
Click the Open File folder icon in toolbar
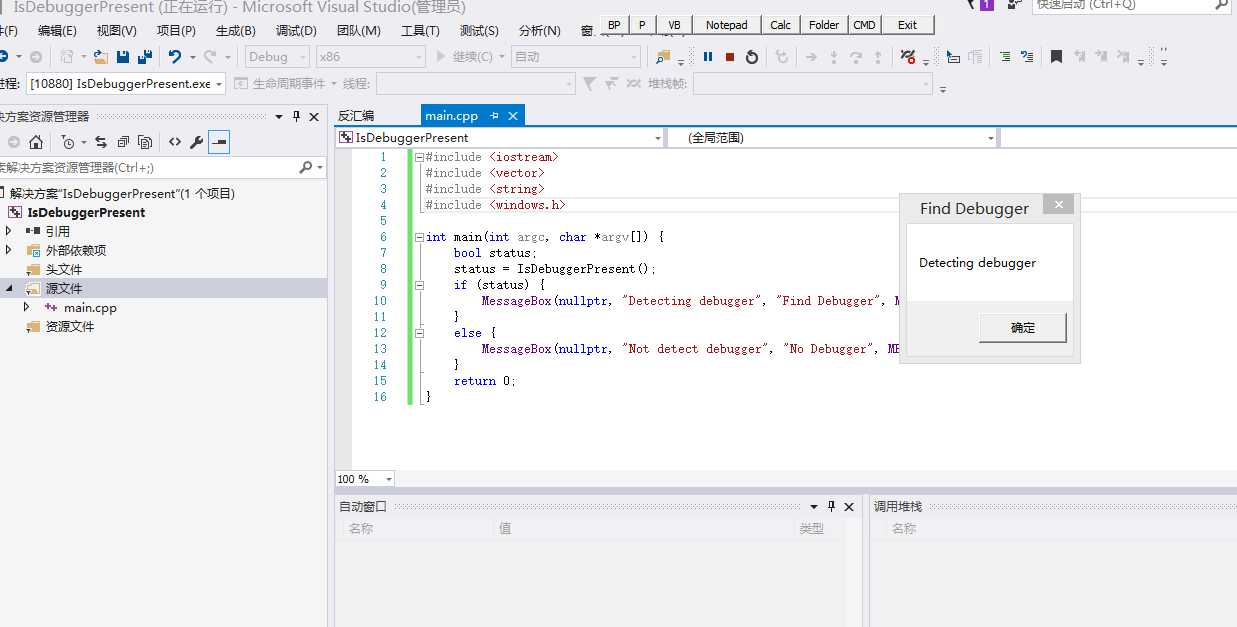(x=100, y=57)
